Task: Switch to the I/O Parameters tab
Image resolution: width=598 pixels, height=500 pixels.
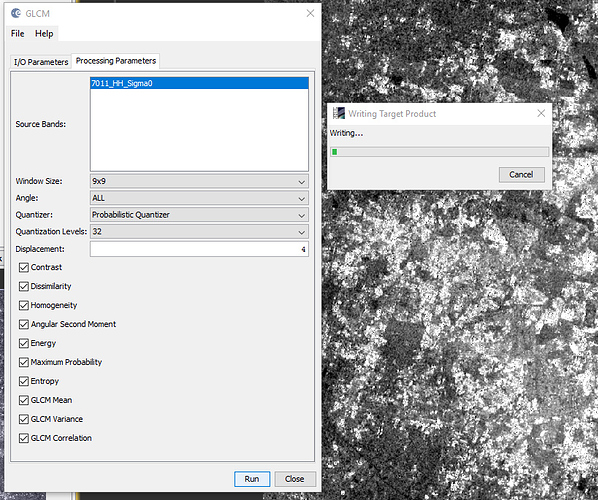Action: [x=41, y=62]
